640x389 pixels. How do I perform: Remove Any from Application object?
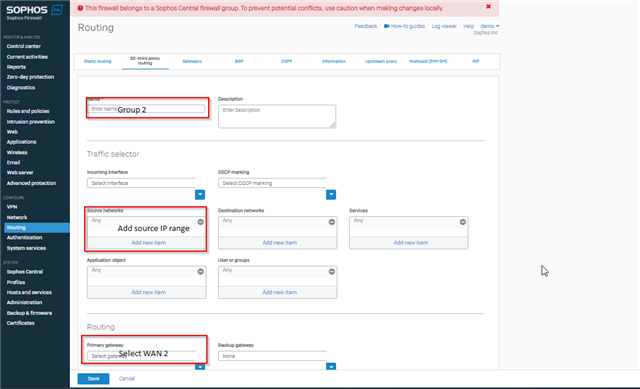[200, 271]
